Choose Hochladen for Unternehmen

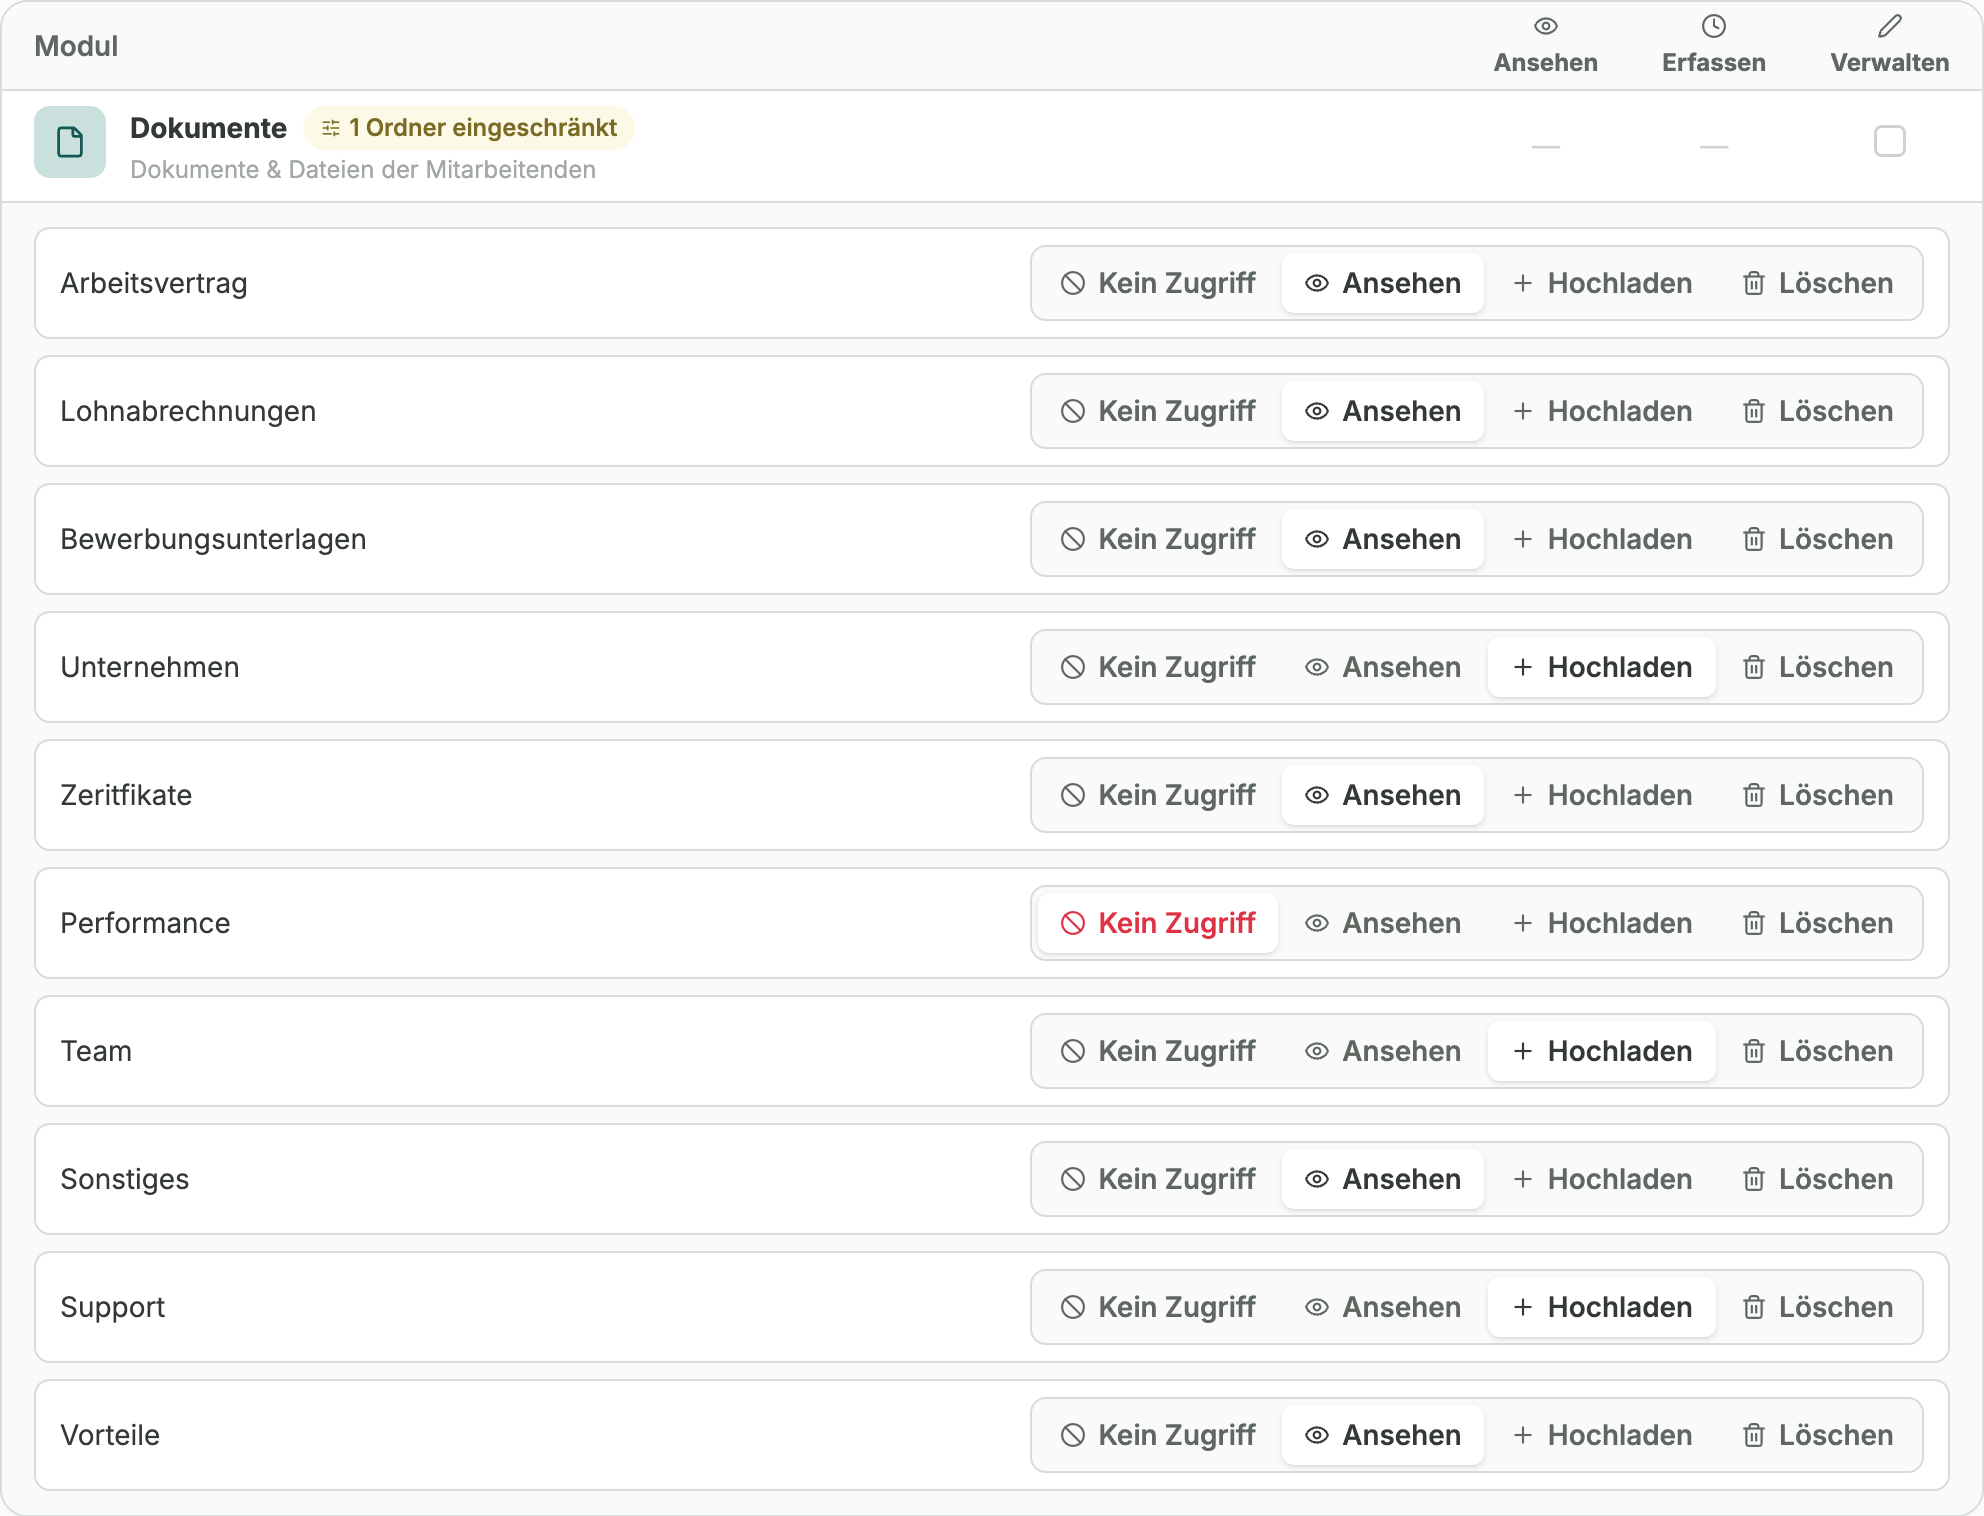pyautogui.click(x=1602, y=667)
